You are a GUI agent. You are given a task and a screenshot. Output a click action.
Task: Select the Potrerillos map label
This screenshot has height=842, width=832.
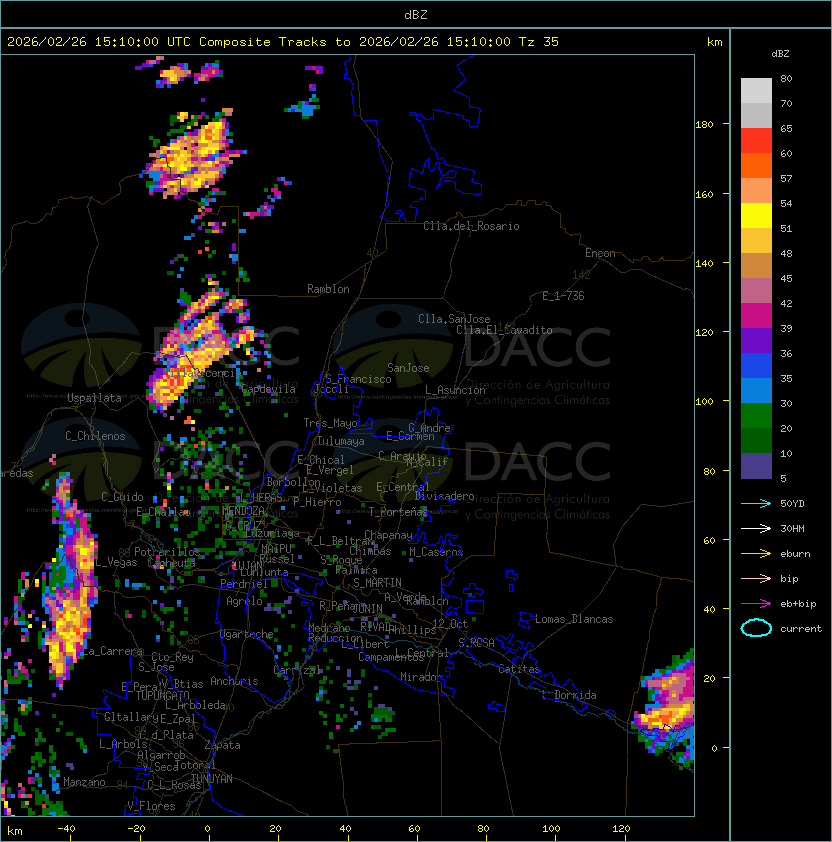[x=167, y=552]
